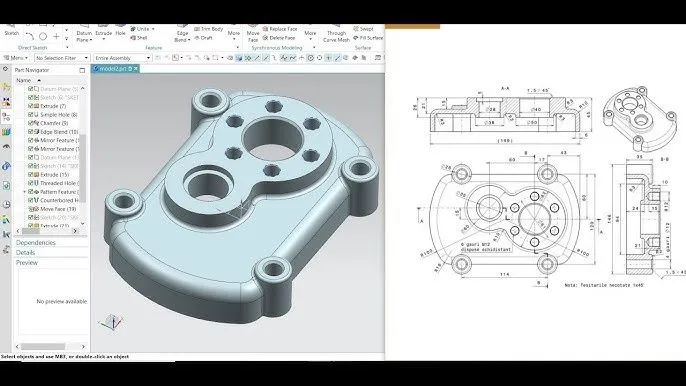Open the Web Browser globe sidebar icon
The height and width of the screenshot is (386, 686).
click(x=6, y=166)
